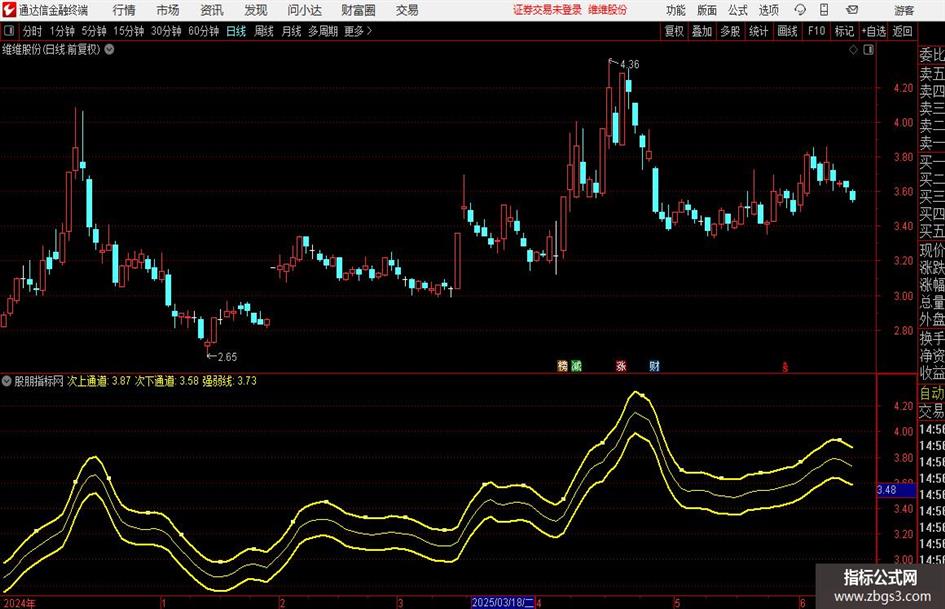This screenshot has width=945, height=609.
Task: Switch to 60分钟 period
Action: click(x=203, y=31)
